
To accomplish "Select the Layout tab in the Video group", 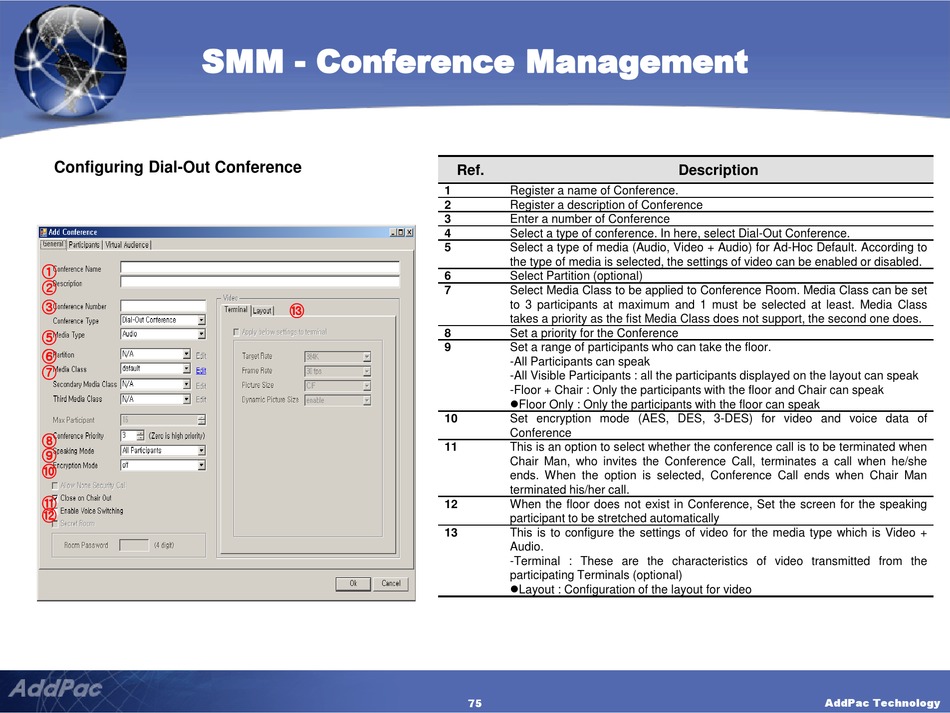I will [x=262, y=311].
